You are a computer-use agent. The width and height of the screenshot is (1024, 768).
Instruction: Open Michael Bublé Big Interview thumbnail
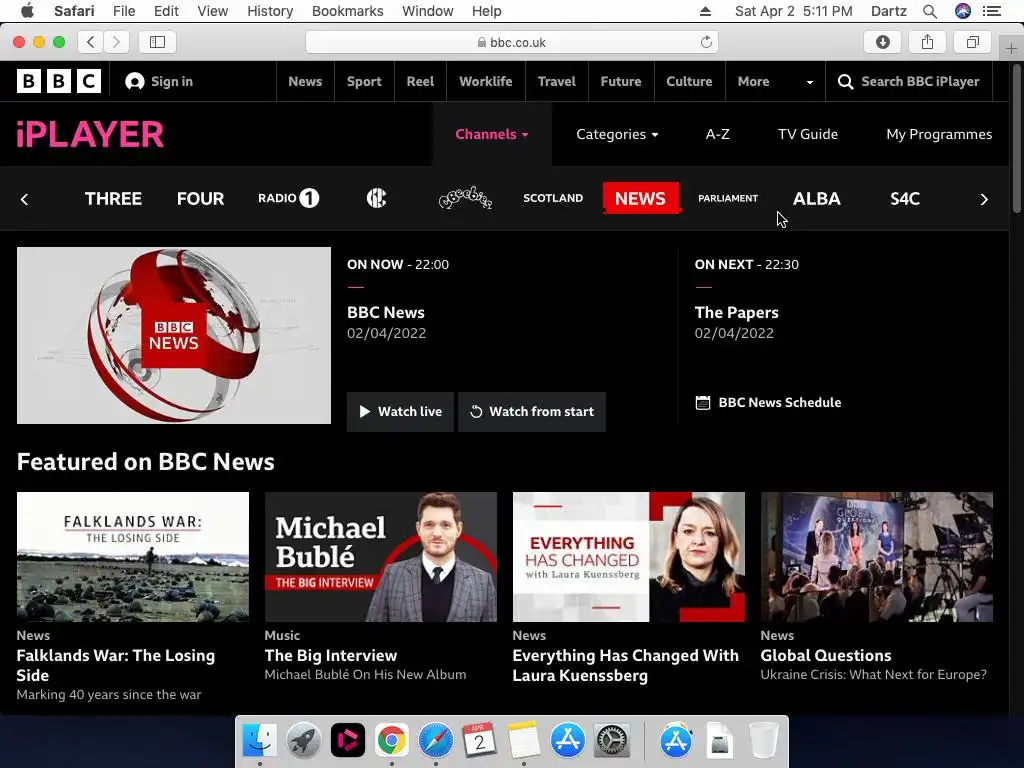point(381,556)
